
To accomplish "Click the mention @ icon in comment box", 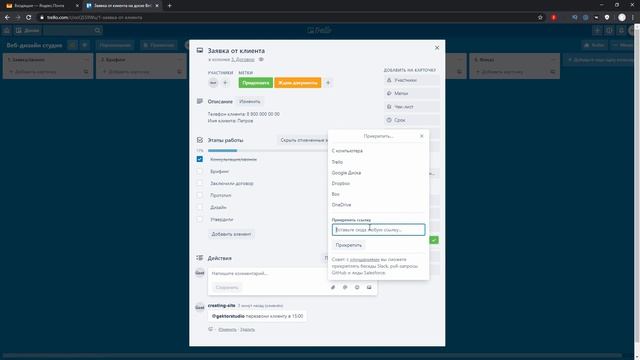I will point(345,287).
